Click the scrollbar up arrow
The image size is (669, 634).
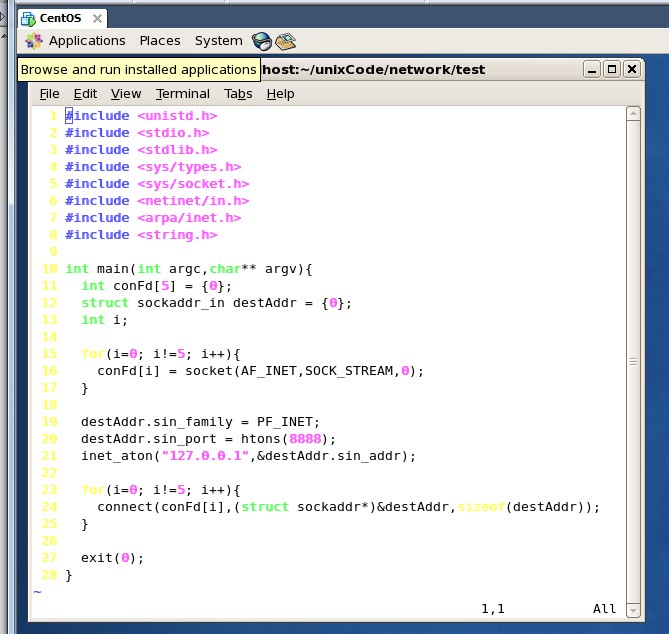633,113
